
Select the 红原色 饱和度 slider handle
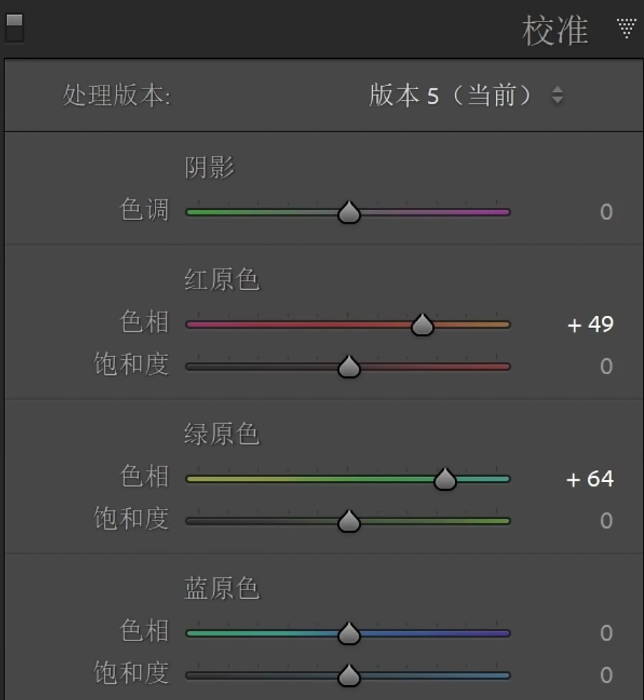(349, 367)
